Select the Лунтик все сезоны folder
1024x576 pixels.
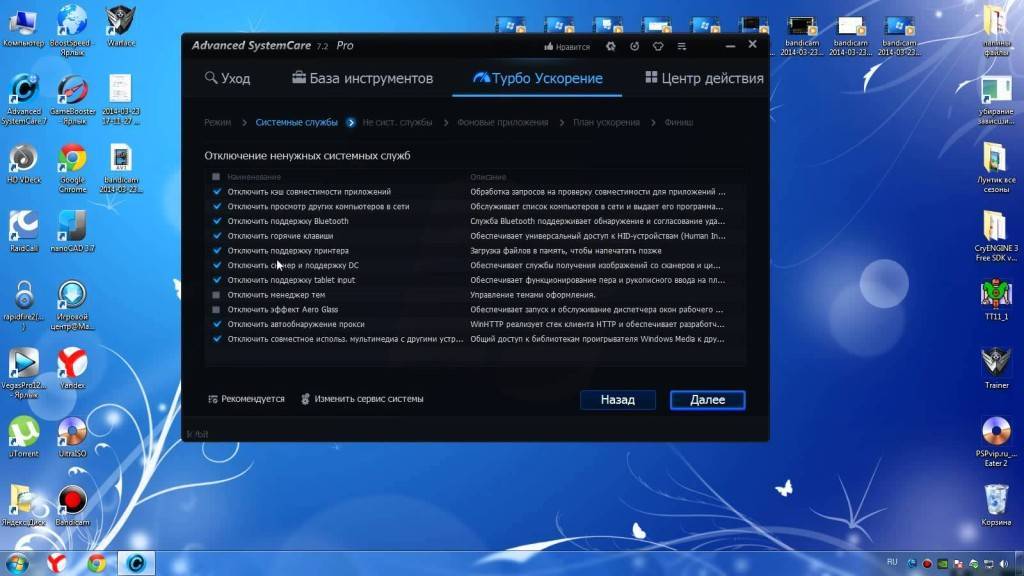click(x=996, y=167)
